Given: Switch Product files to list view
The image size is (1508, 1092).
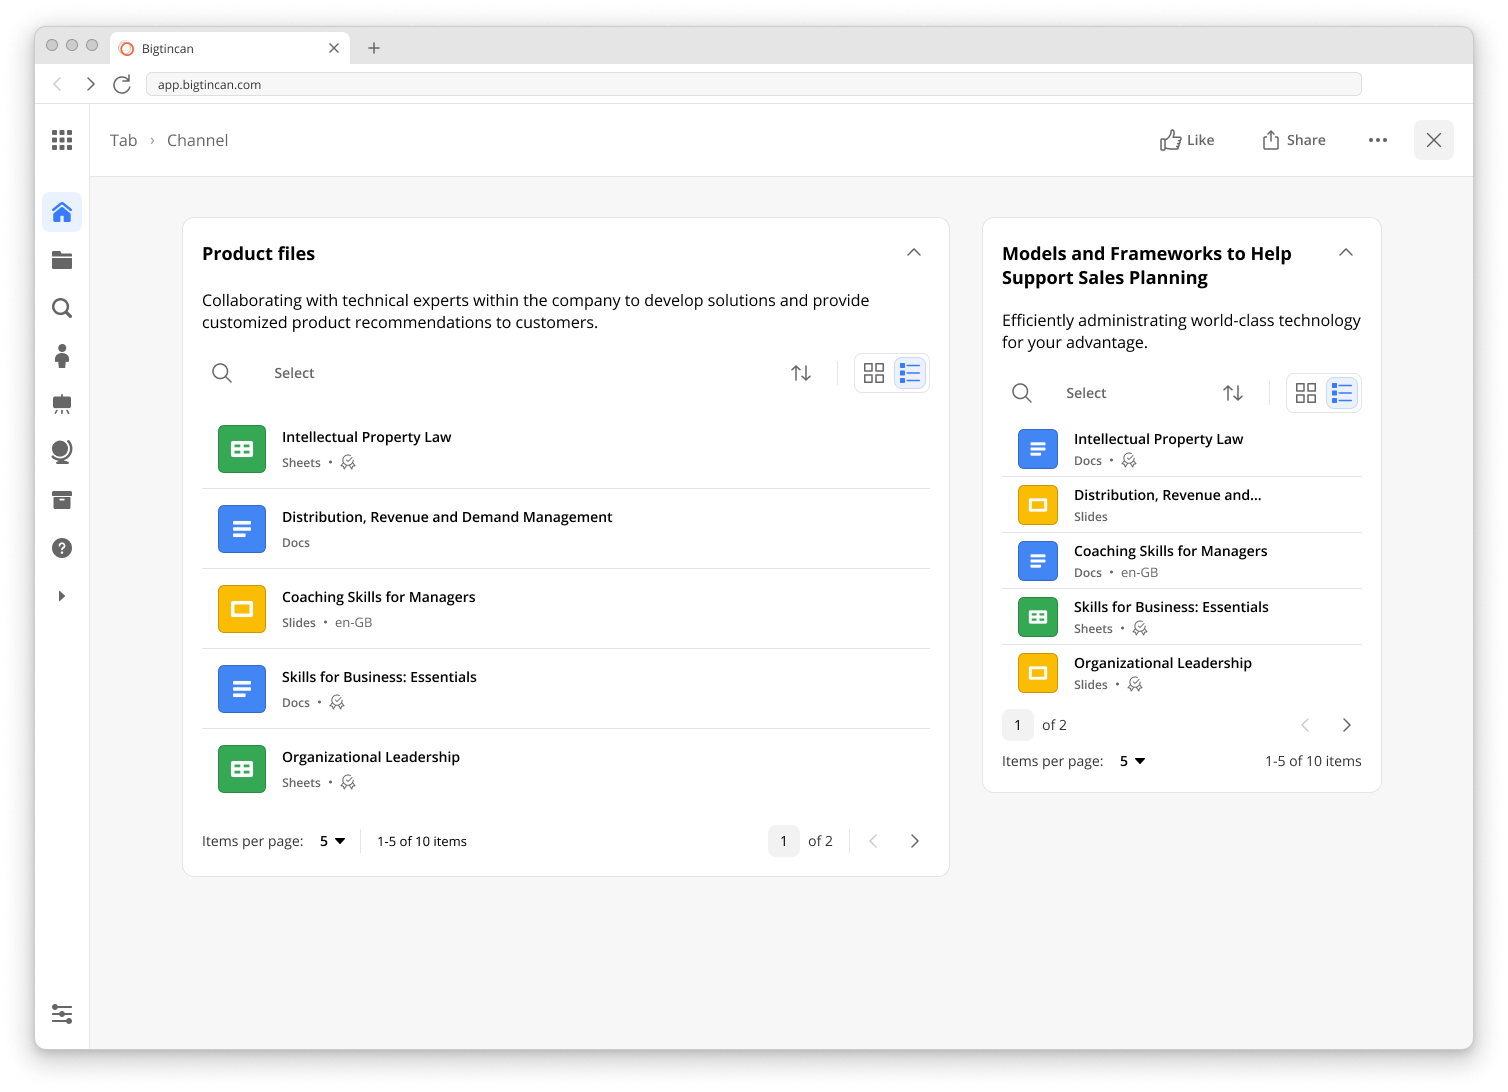Looking at the screenshot, I should [910, 373].
